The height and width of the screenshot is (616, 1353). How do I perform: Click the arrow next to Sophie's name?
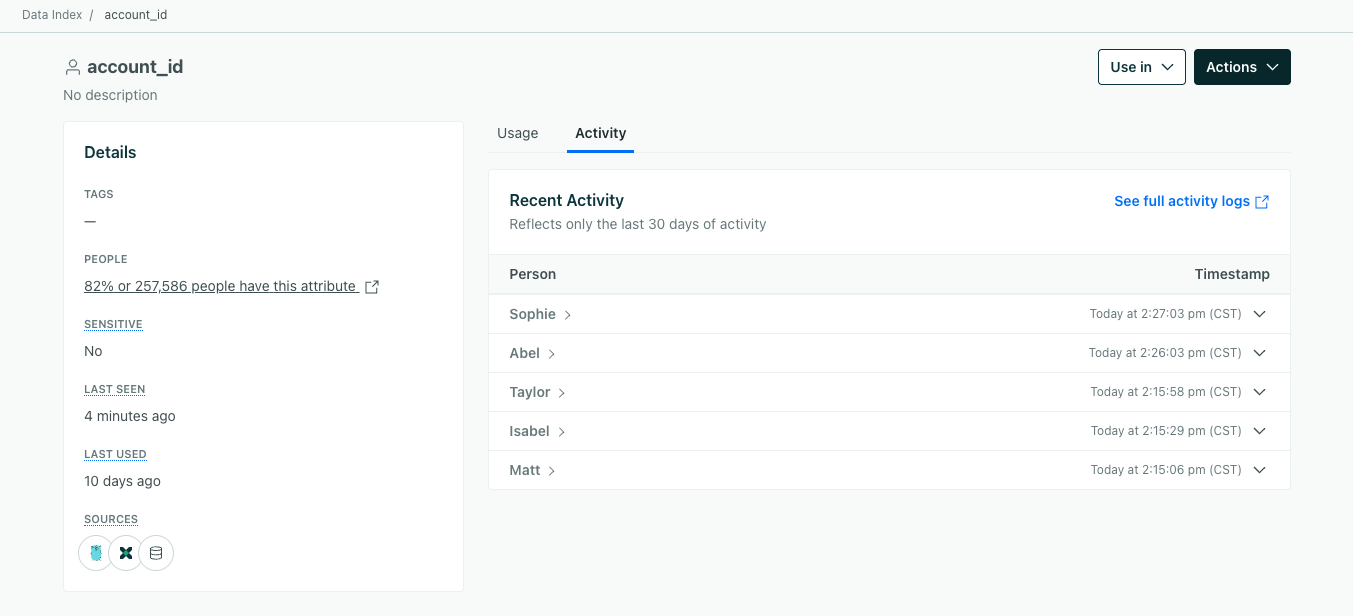coord(567,313)
